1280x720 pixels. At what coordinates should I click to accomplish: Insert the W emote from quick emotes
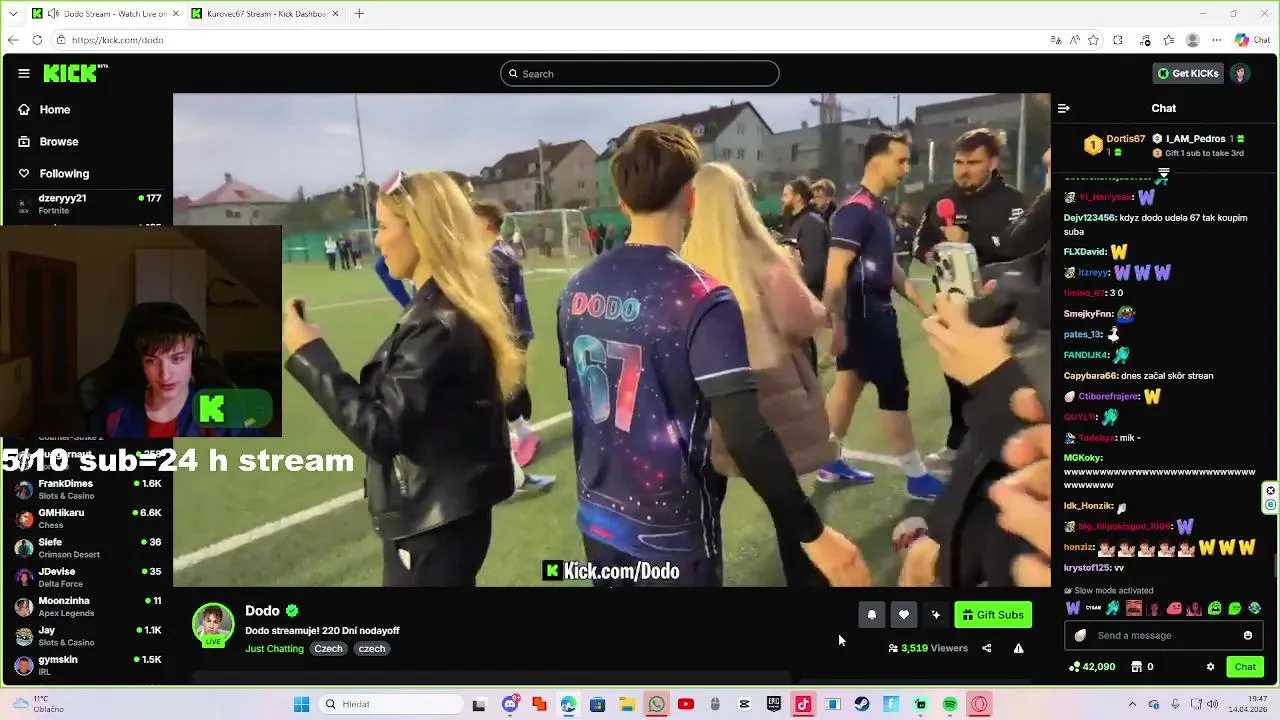[1073, 608]
